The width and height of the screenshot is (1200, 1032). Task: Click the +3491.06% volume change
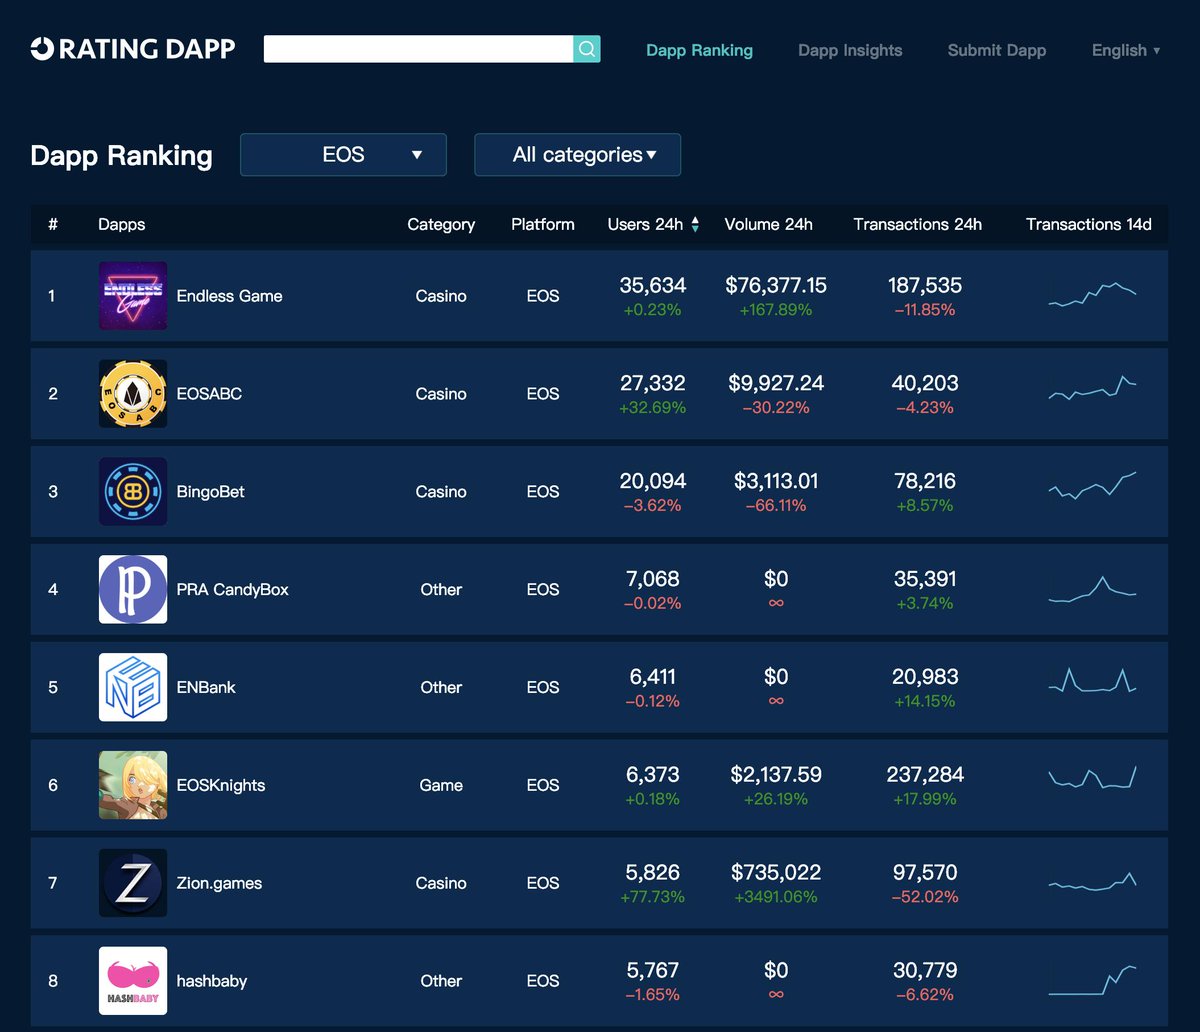point(776,898)
